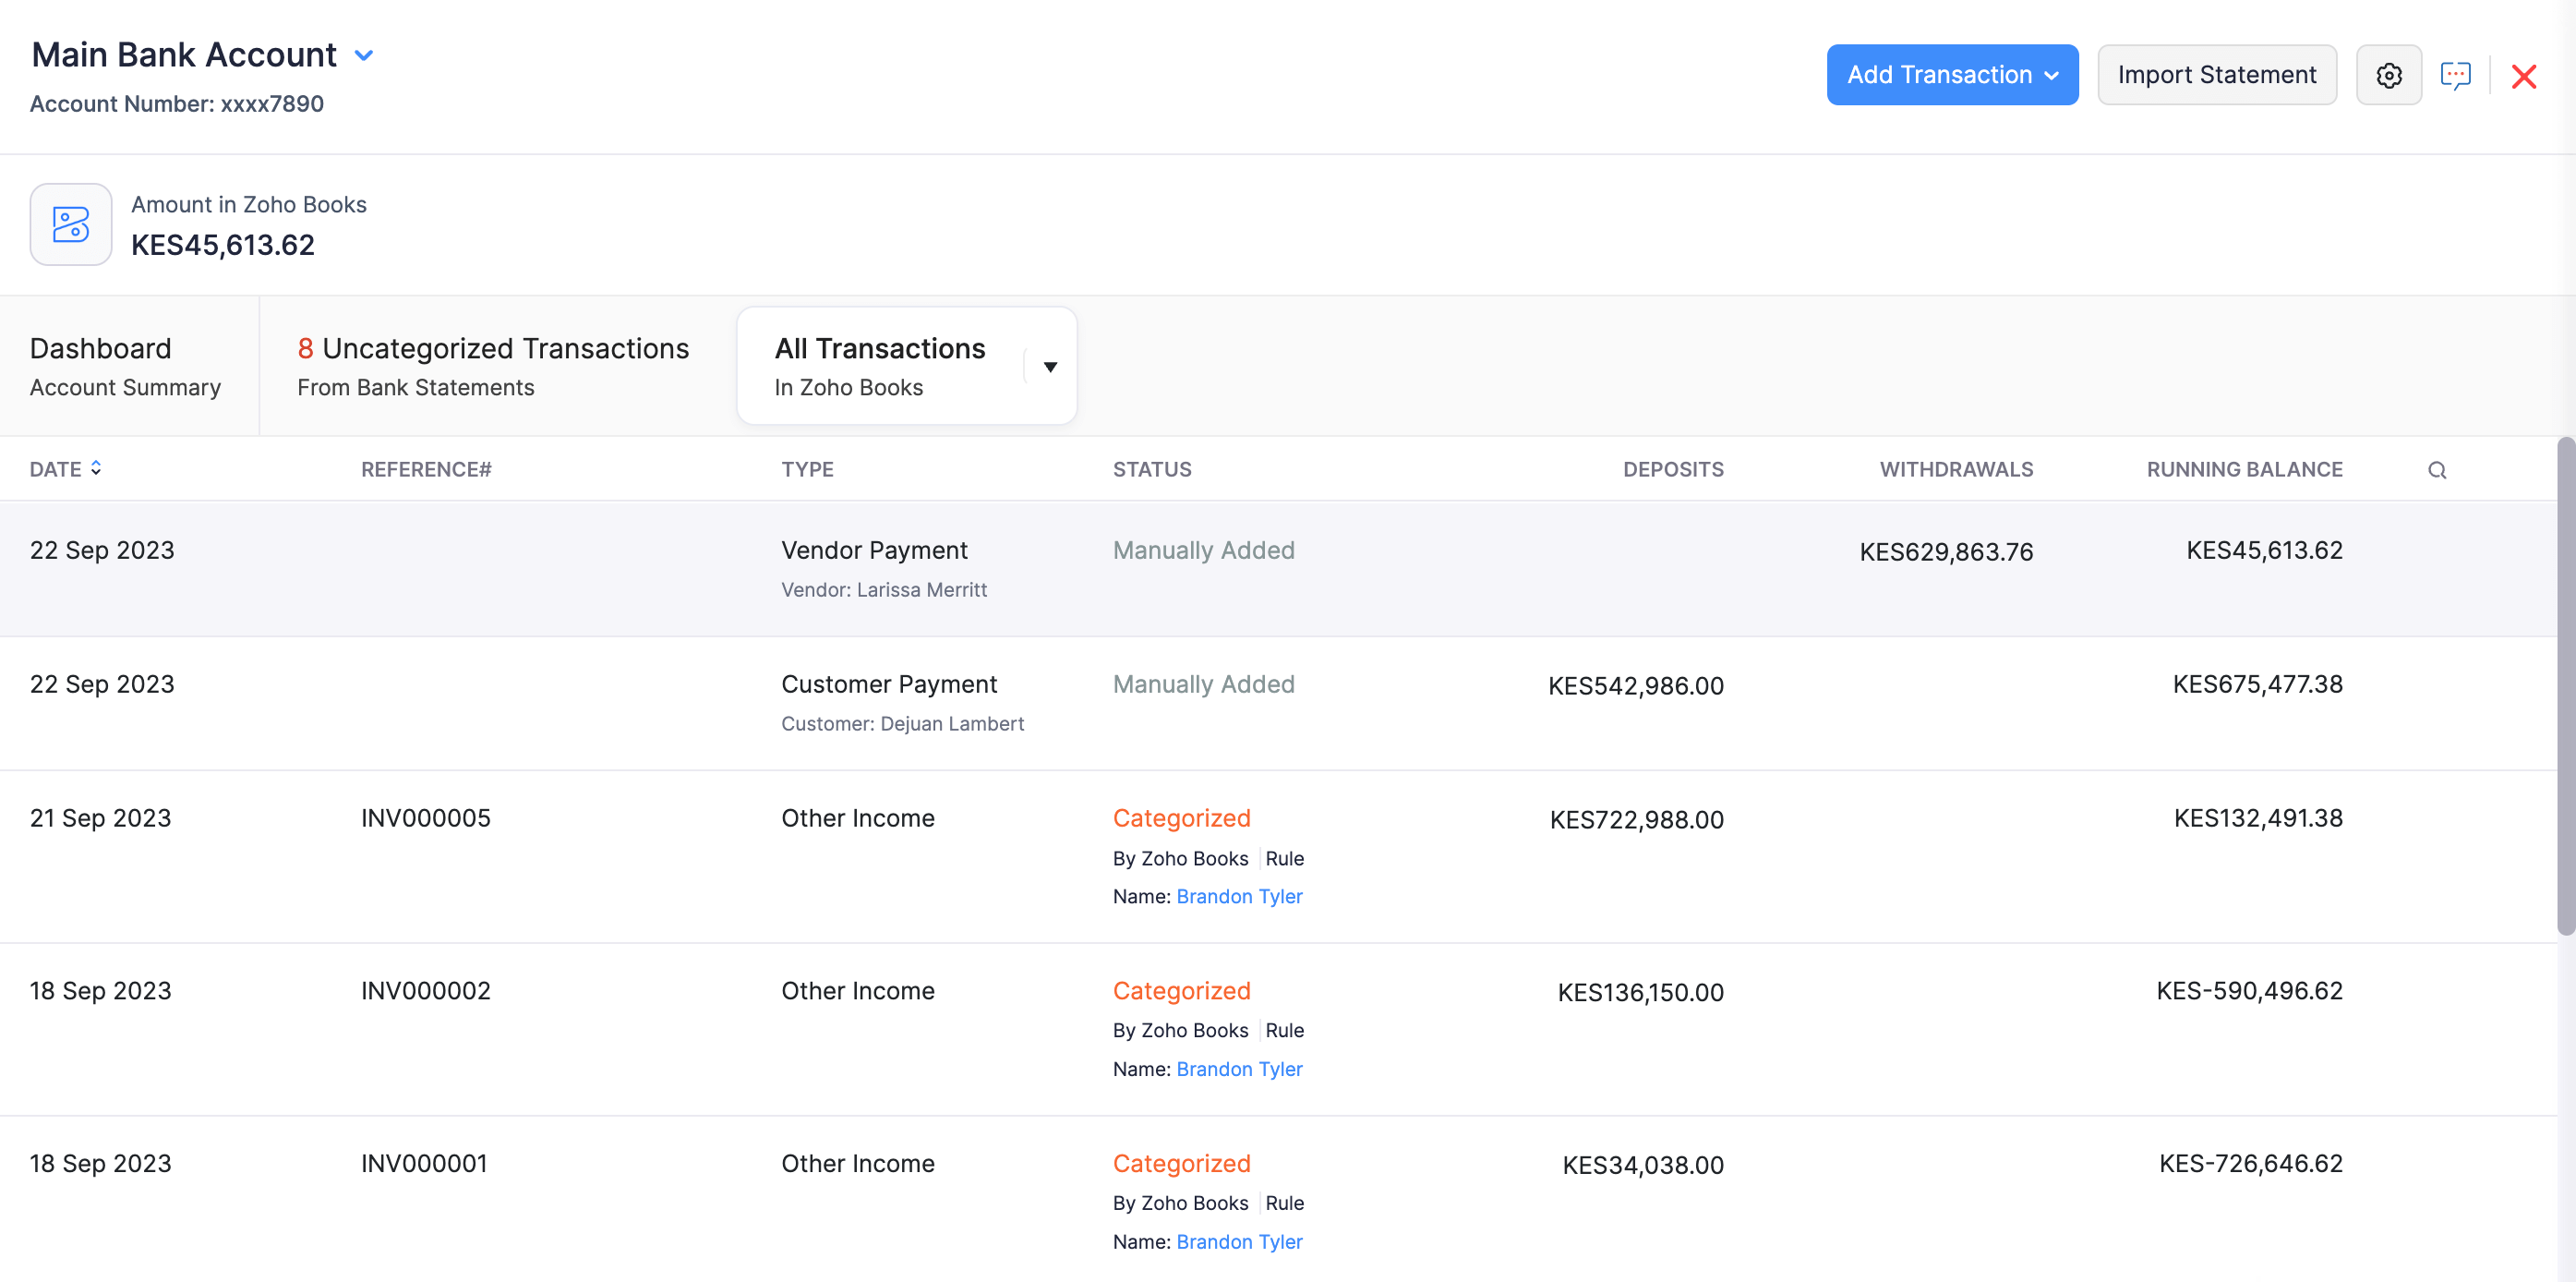Sort transactions using the date sort icon
Viewport: 2576px width, 1282px height.
click(96, 467)
